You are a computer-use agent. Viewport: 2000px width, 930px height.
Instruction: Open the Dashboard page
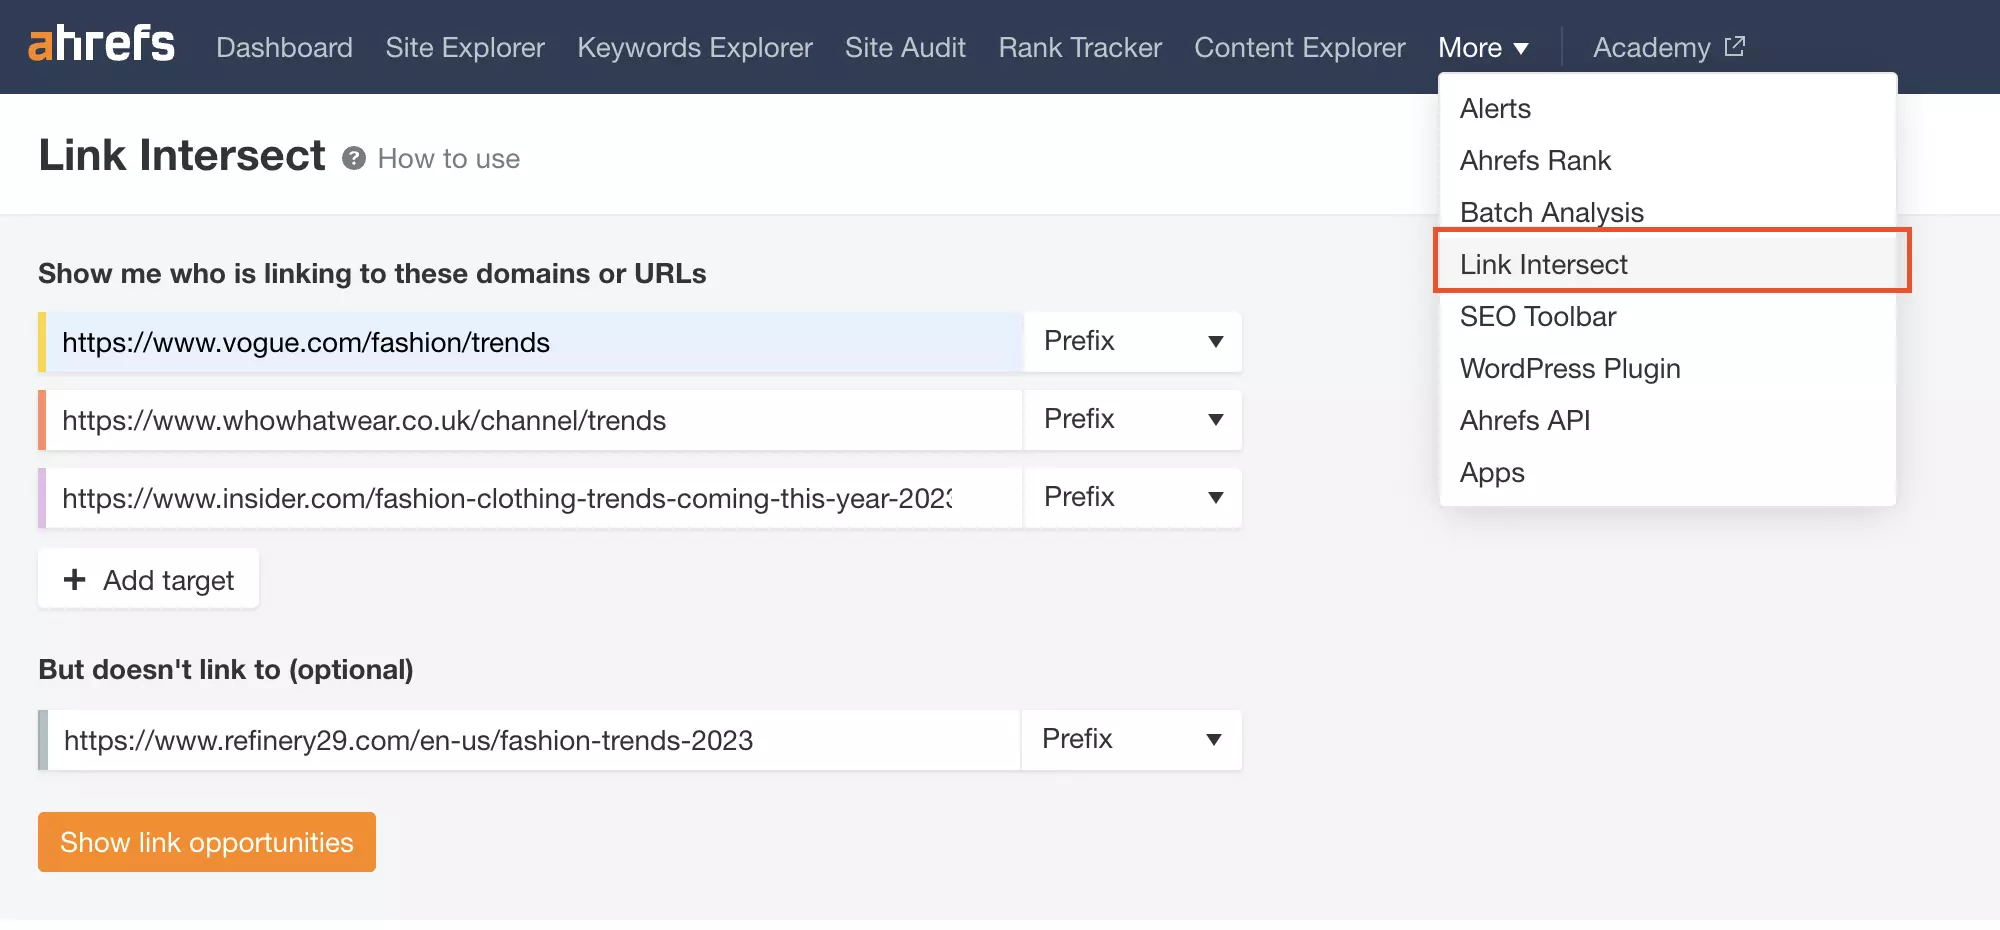click(284, 47)
